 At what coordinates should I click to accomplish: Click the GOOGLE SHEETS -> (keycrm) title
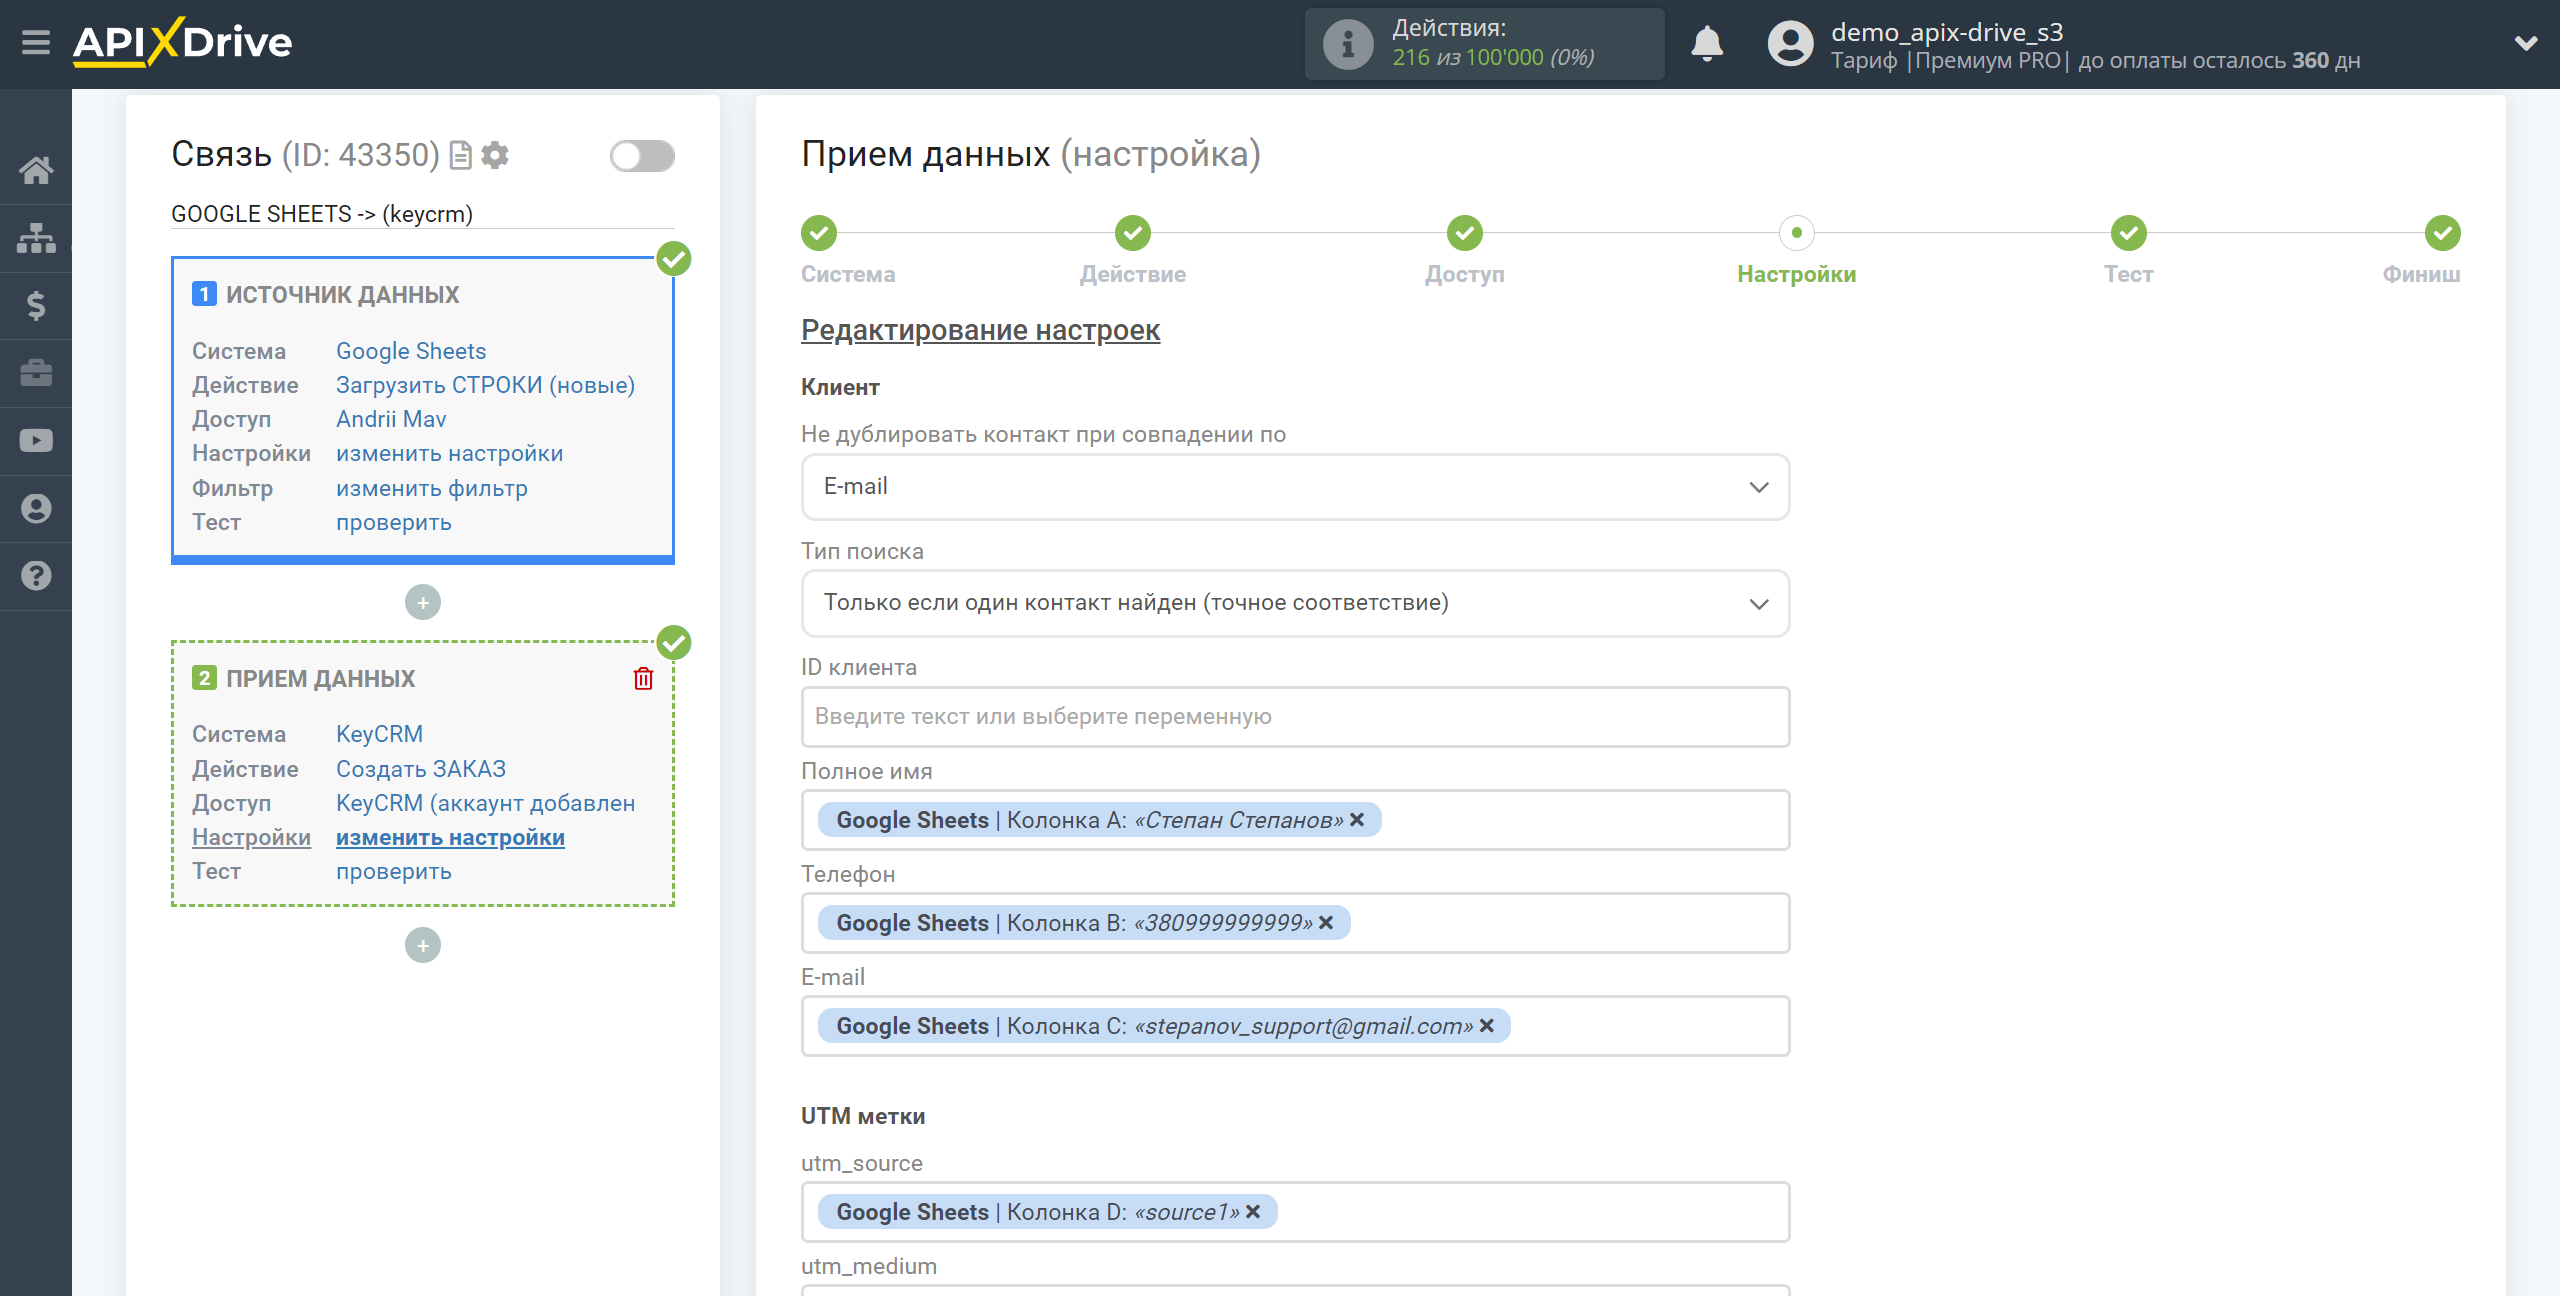[322, 214]
